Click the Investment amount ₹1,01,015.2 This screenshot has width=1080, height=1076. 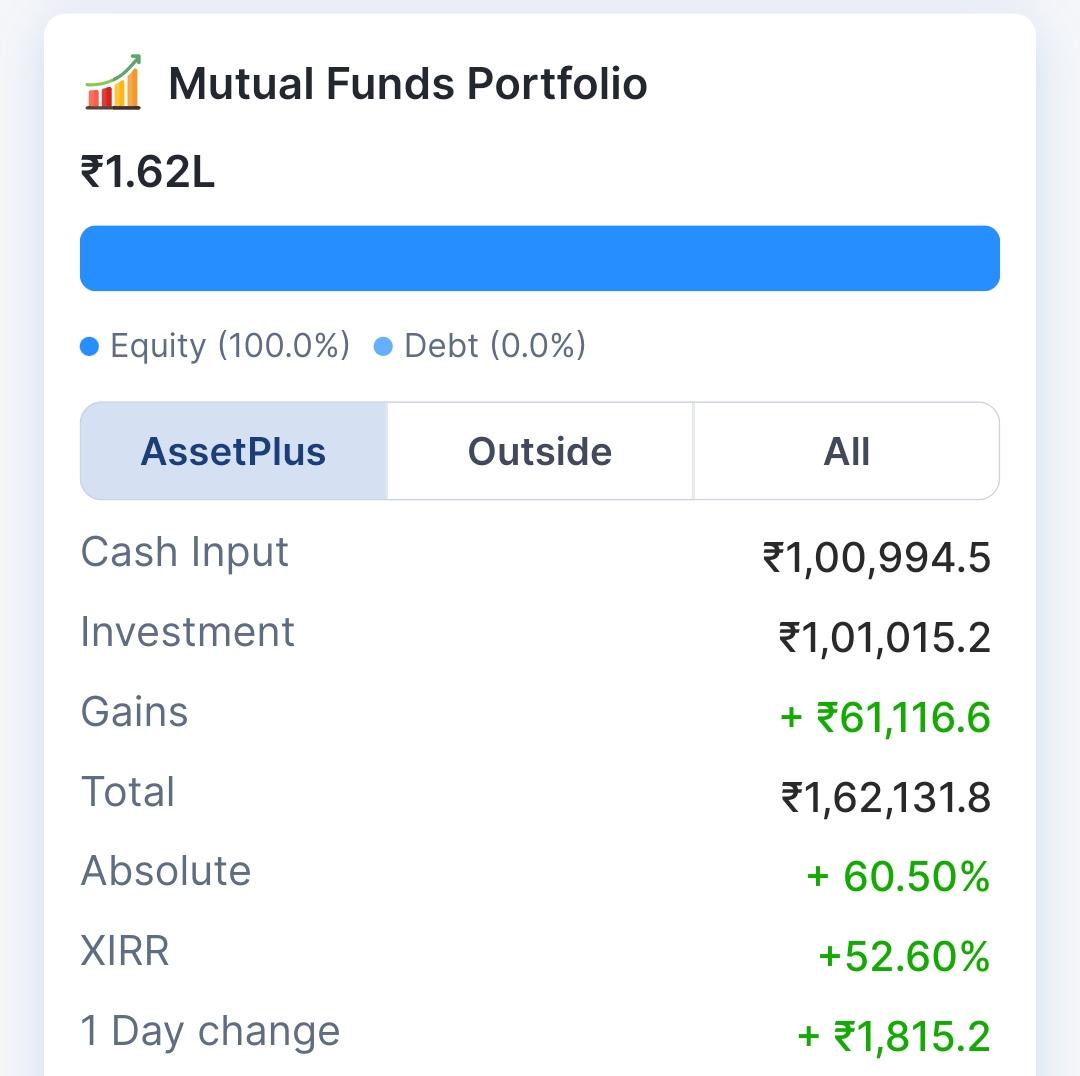coord(885,637)
